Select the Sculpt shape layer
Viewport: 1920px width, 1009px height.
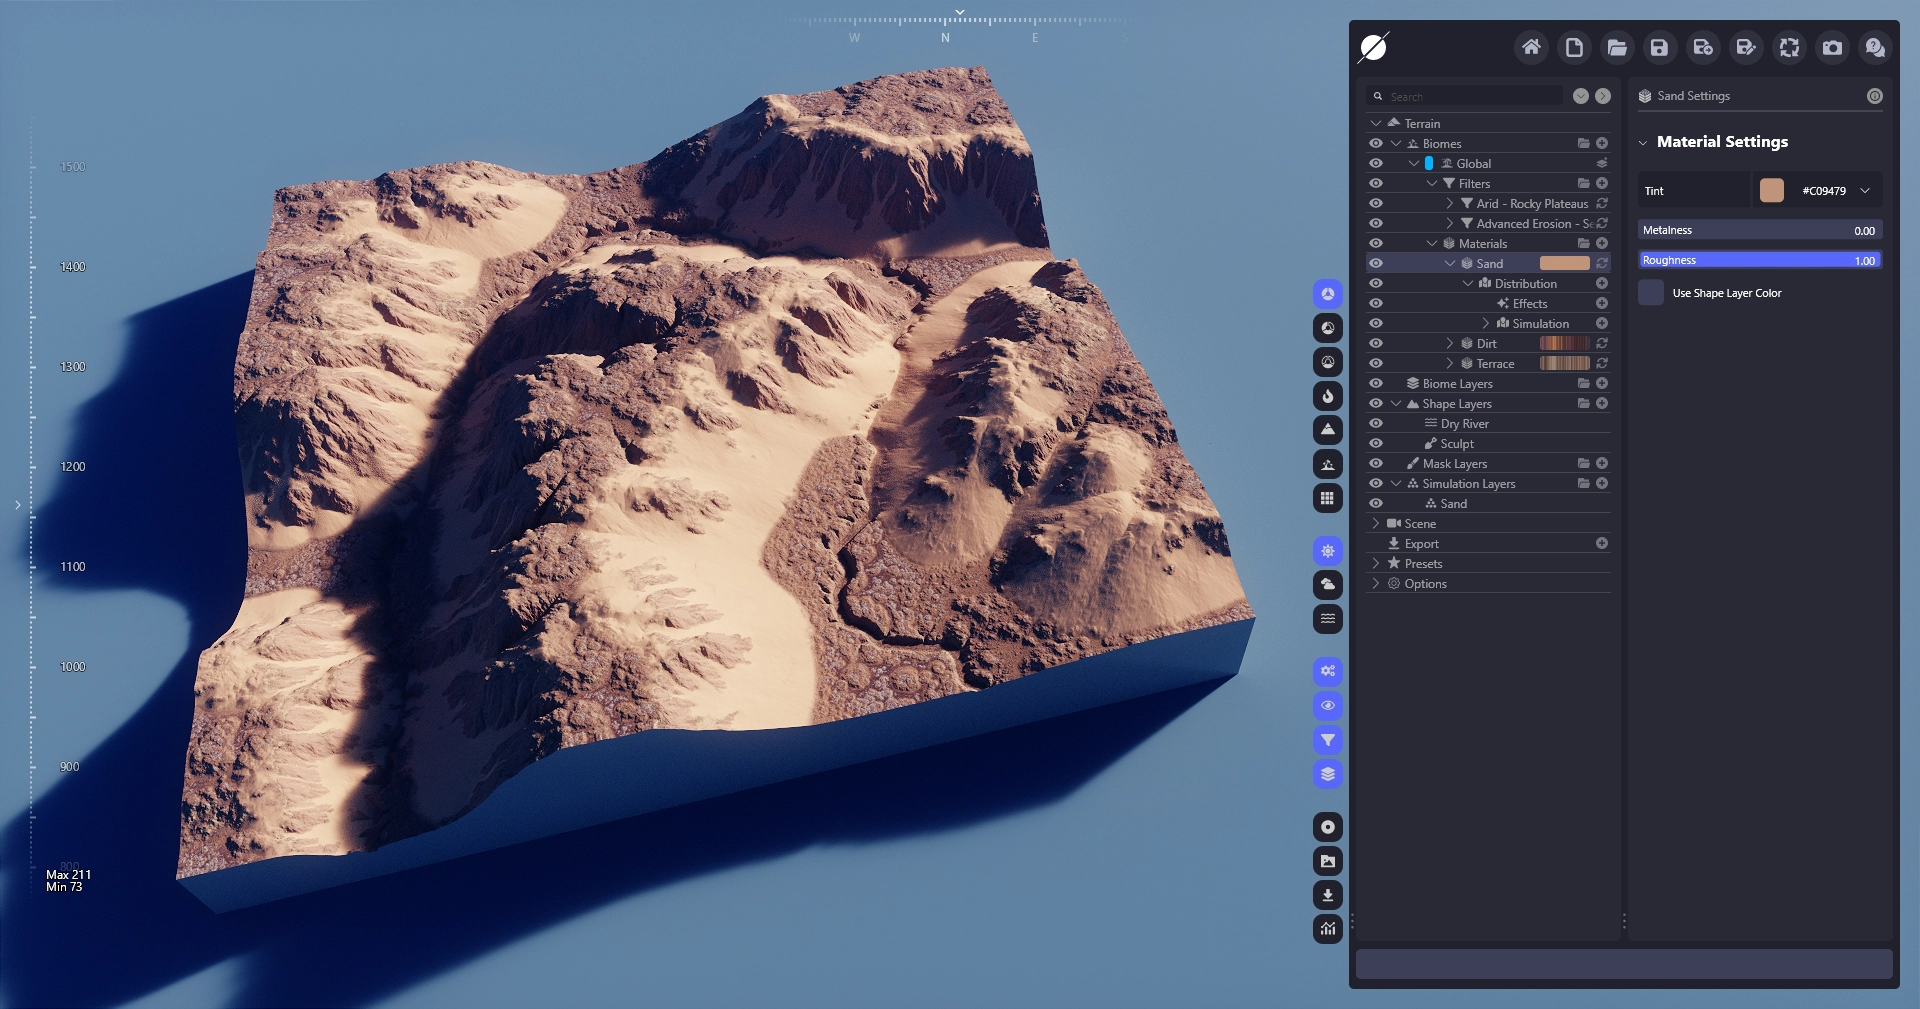point(1456,443)
